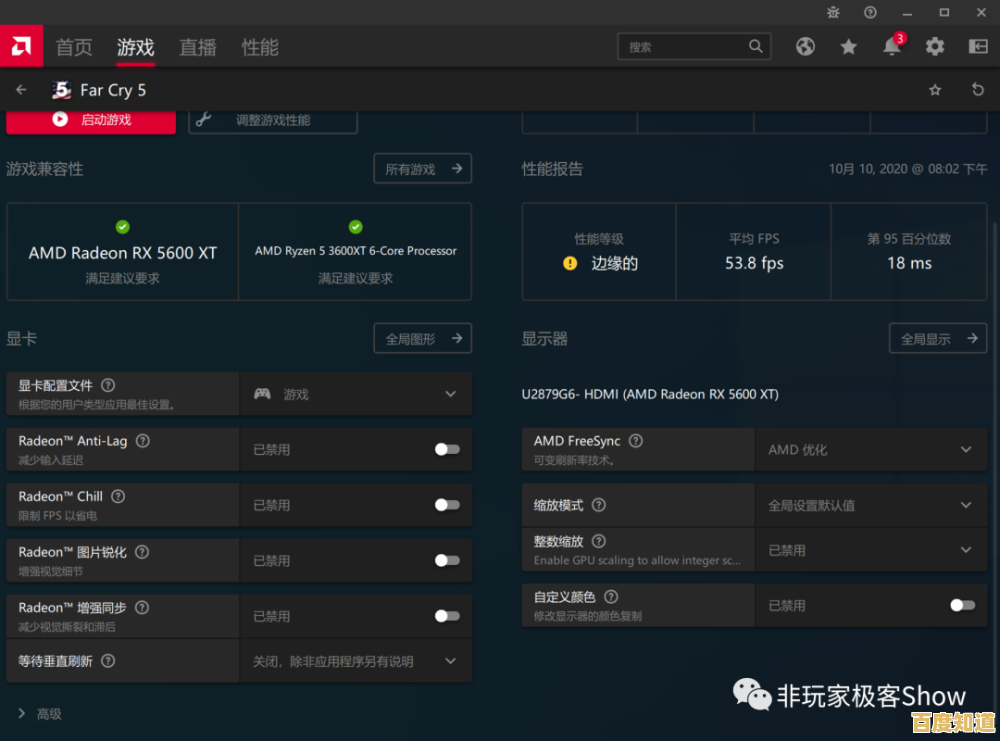Open the settings gear icon
Viewport: 1000px width, 741px height.
pos(934,46)
